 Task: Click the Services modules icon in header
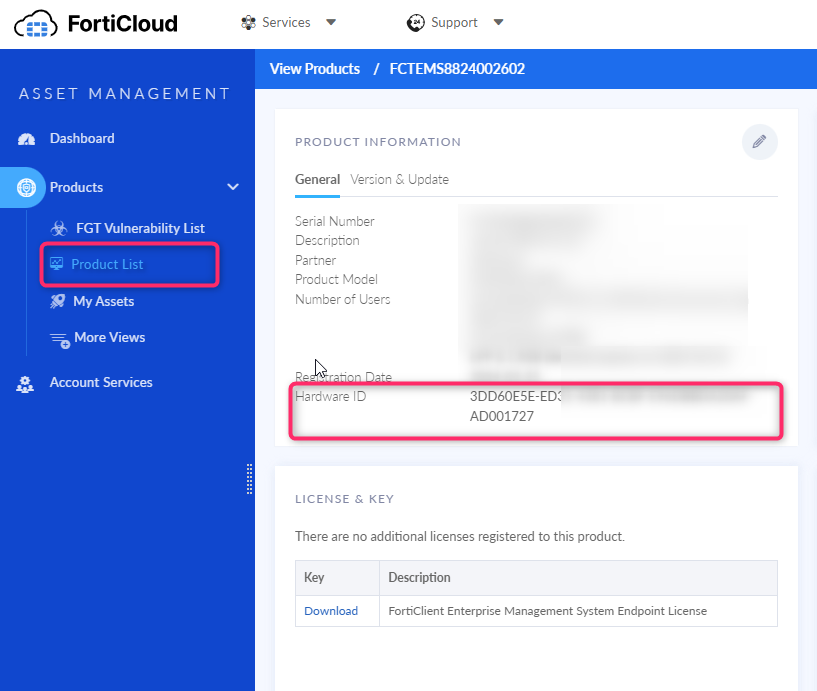pos(248,22)
